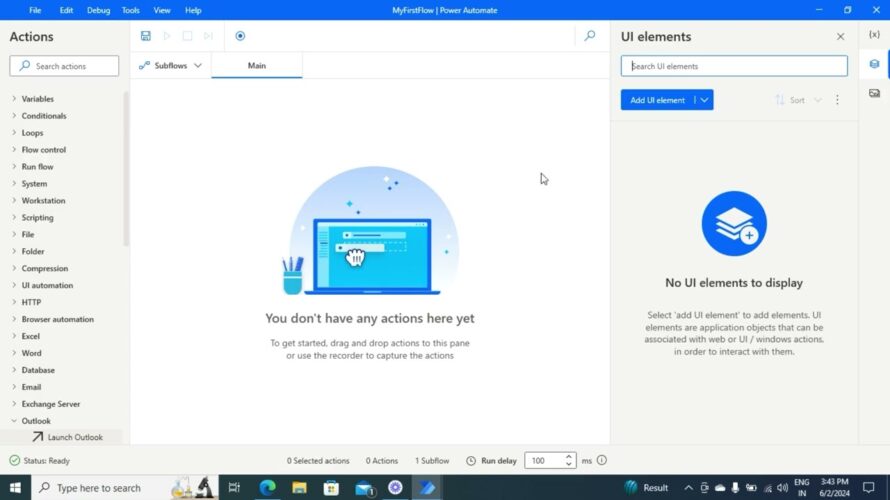Save the flow with the disk icon
890x500 pixels.
click(146, 36)
